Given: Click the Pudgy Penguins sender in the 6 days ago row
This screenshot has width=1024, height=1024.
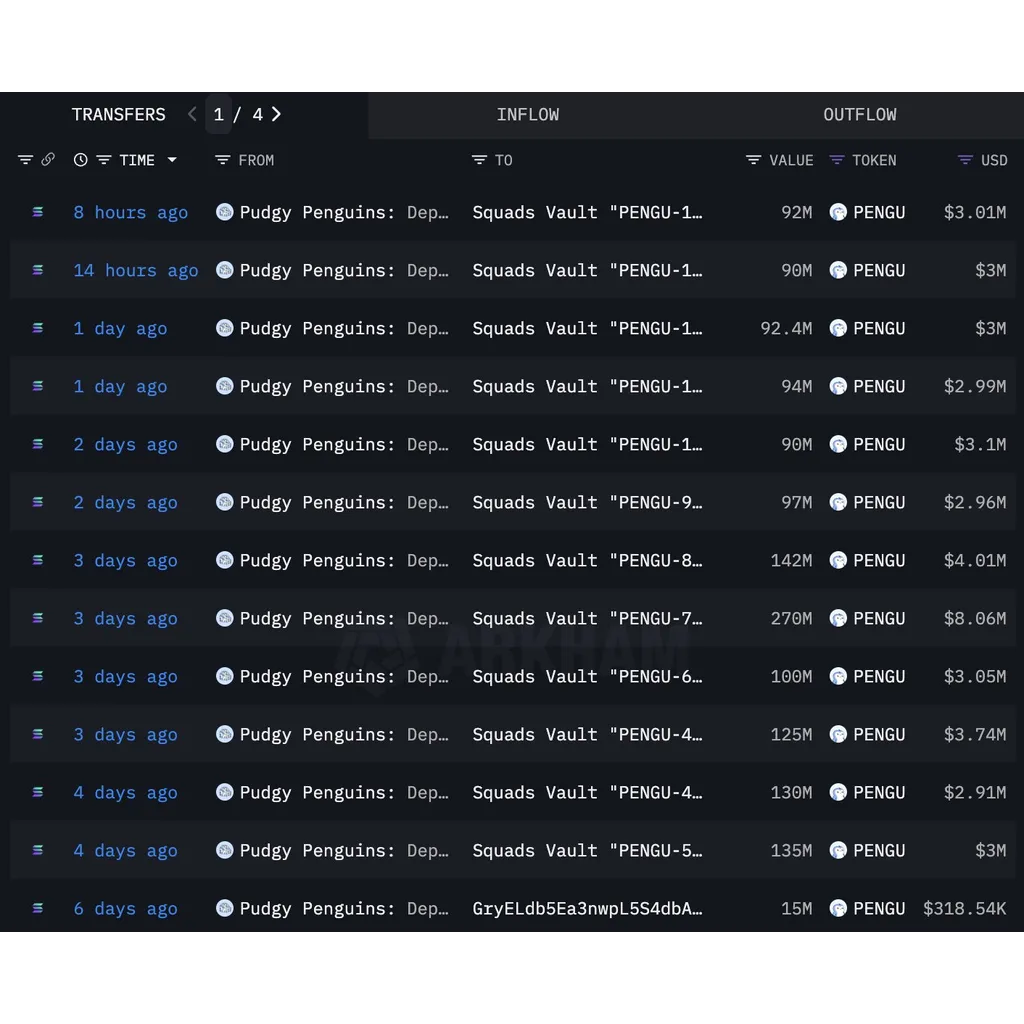Looking at the screenshot, I should click(332, 908).
